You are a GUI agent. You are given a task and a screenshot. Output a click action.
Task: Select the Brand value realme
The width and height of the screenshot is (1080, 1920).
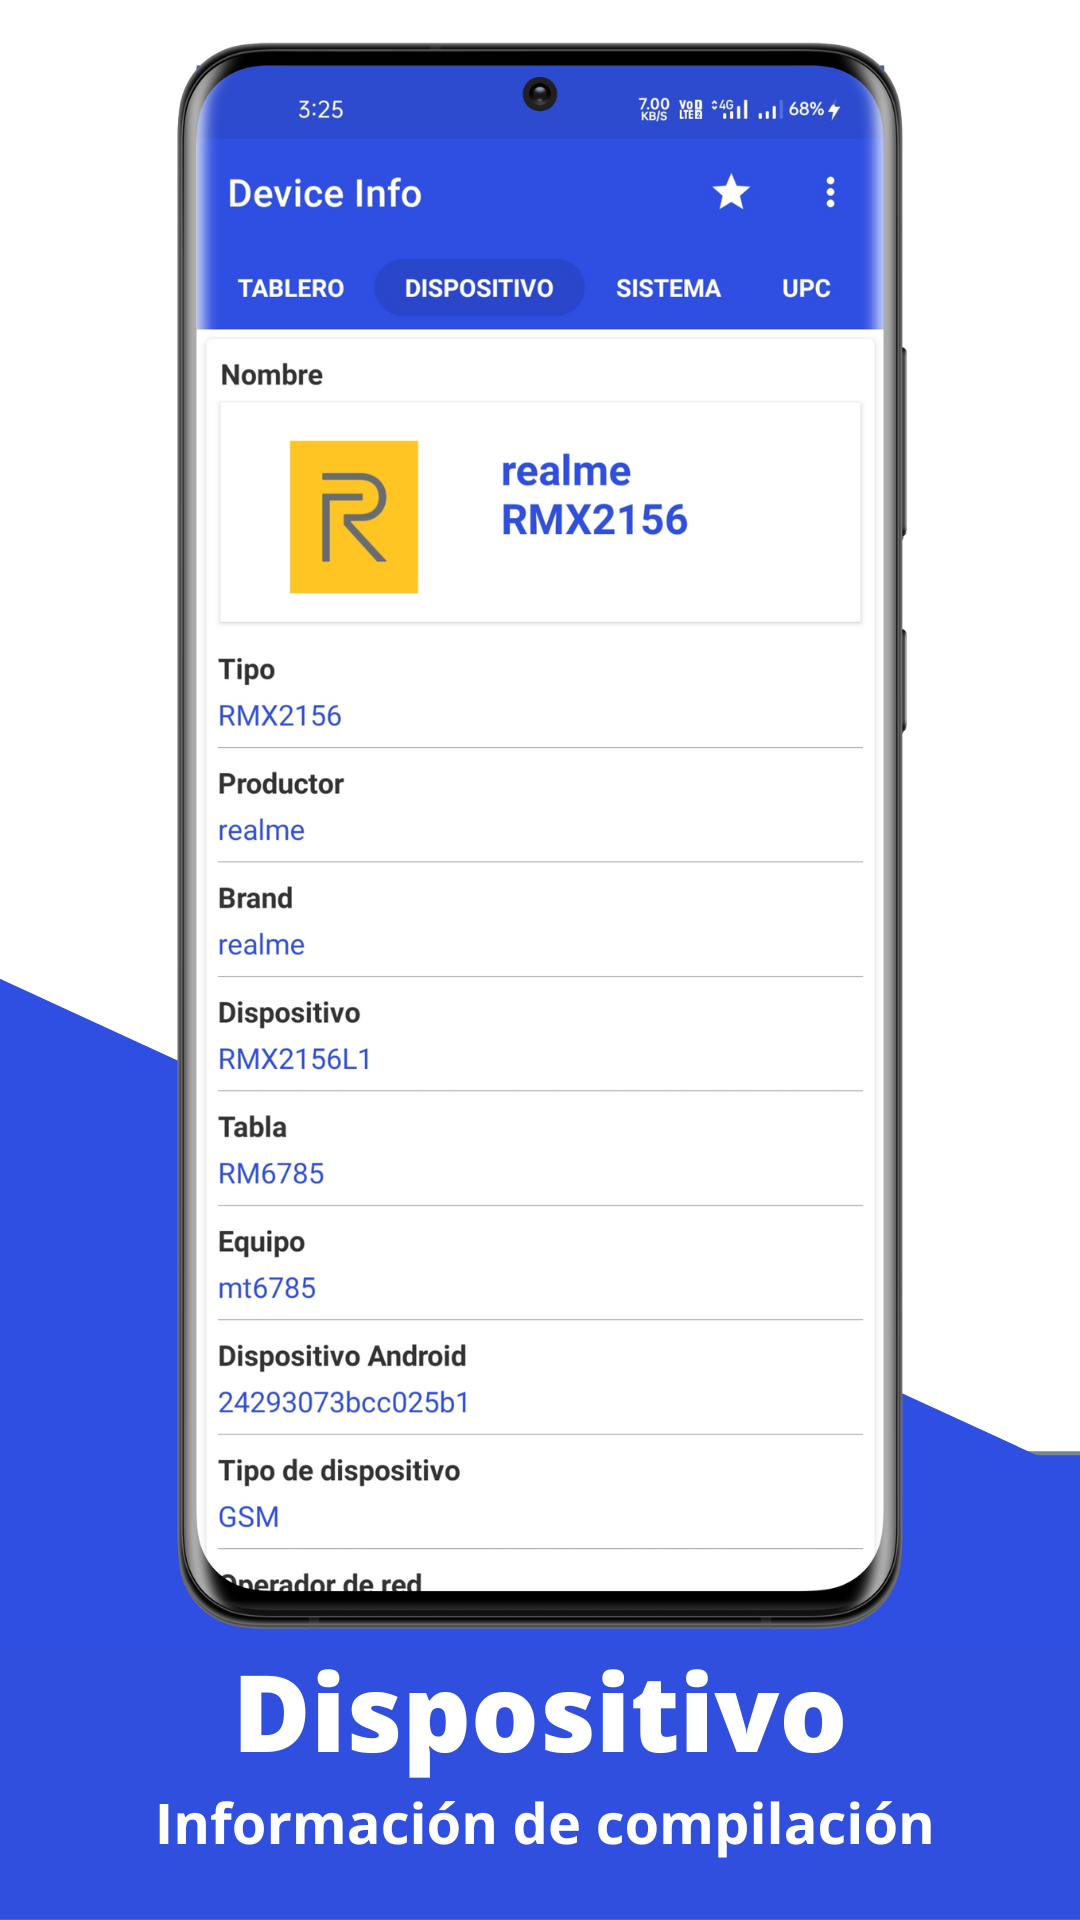click(x=261, y=944)
